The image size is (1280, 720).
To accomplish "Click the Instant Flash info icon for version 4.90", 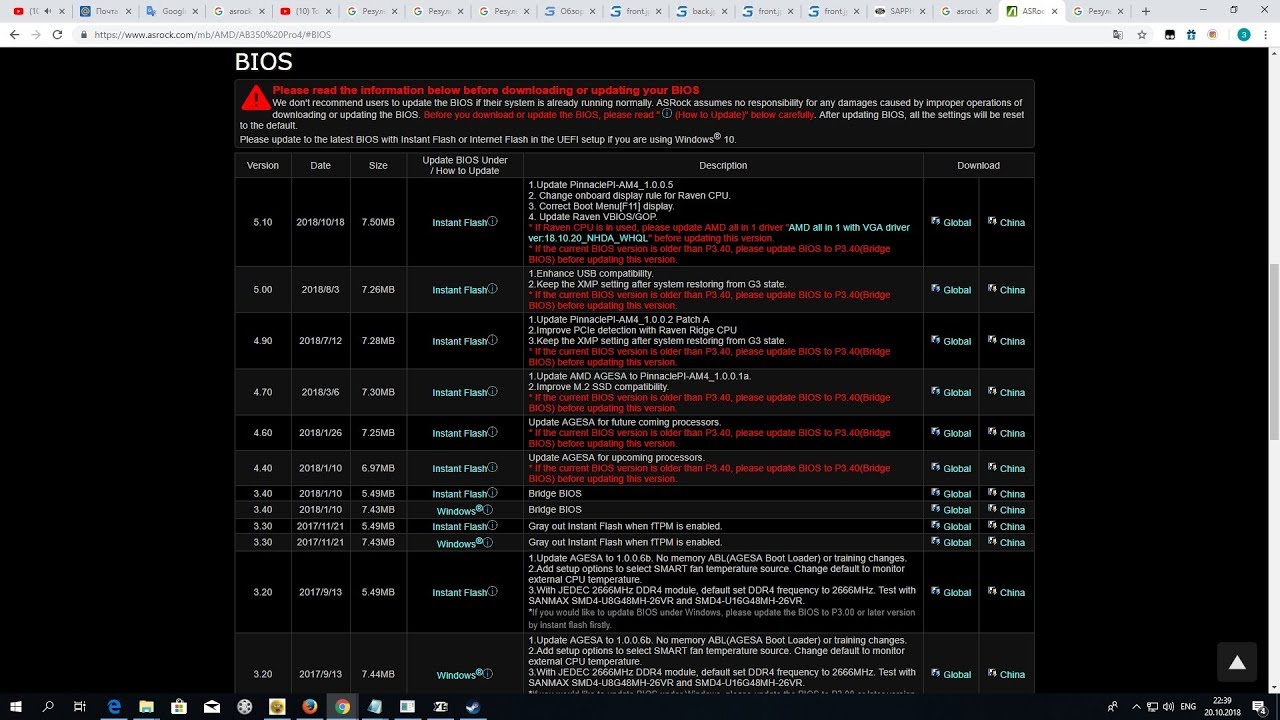I will (x=493, y=340).
